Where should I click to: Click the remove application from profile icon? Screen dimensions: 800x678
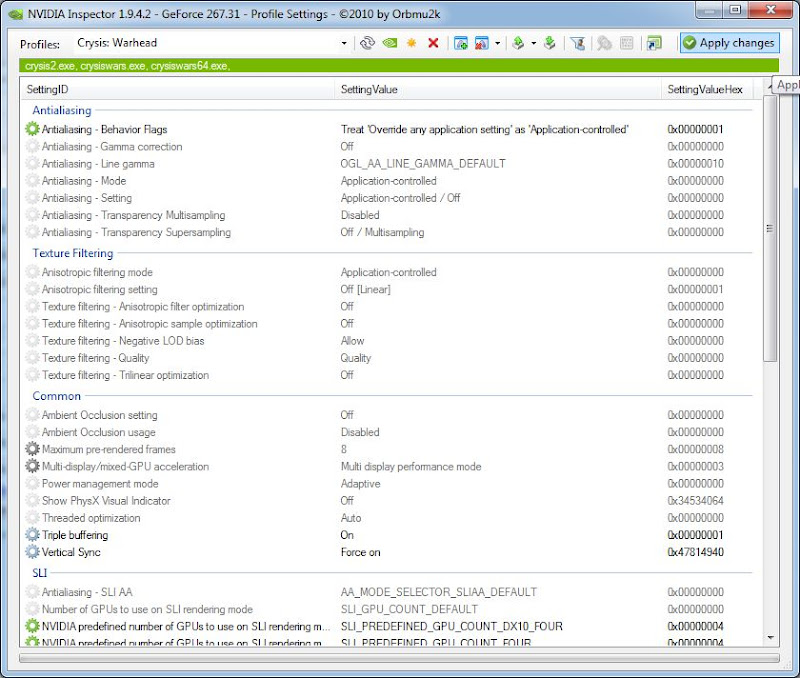click(482, 43)
